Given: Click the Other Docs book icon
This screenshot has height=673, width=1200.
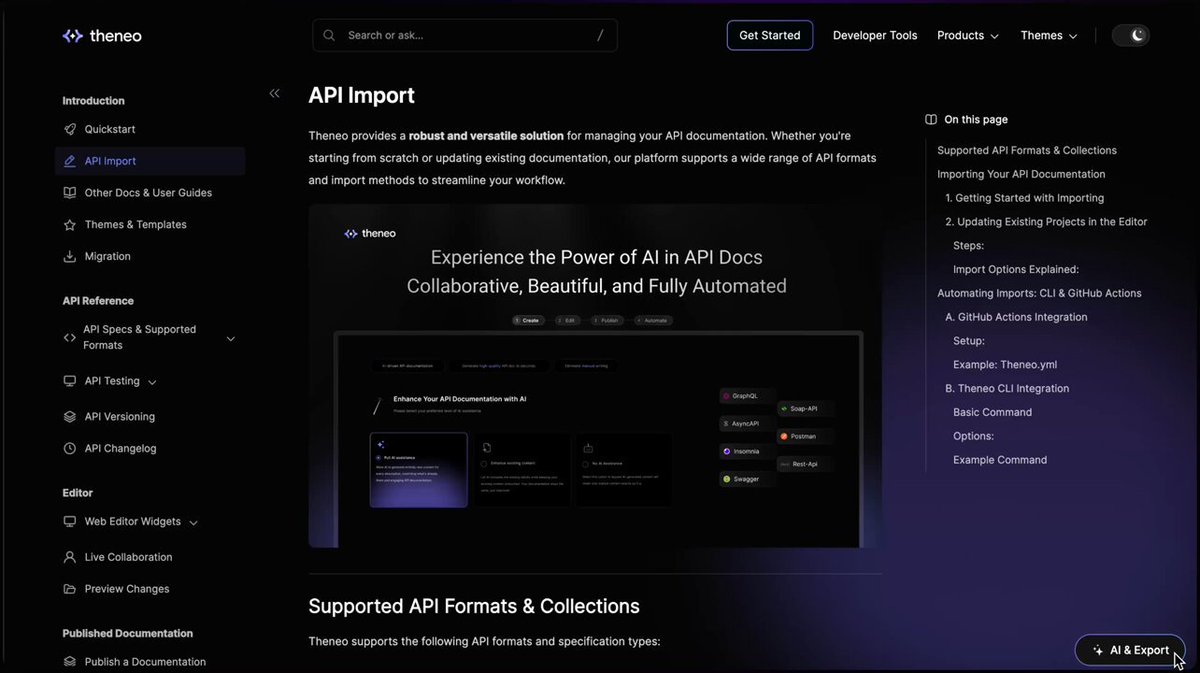Looking at the screenshot, I should point(70,193).
